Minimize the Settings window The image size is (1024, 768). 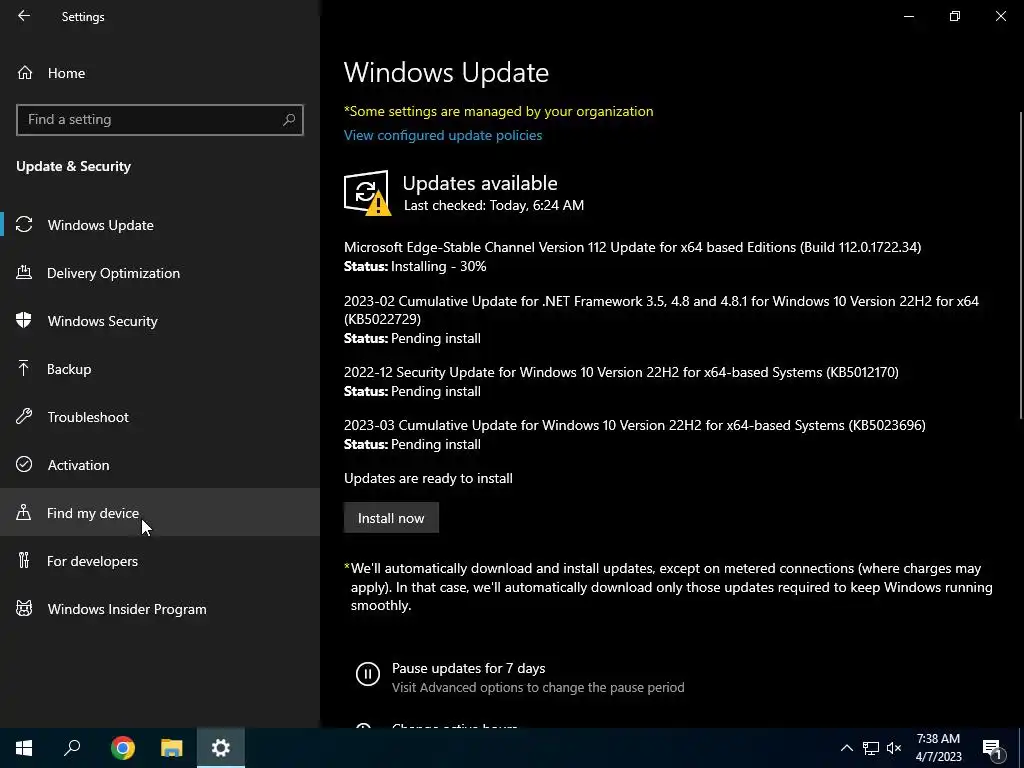[908, 16]
